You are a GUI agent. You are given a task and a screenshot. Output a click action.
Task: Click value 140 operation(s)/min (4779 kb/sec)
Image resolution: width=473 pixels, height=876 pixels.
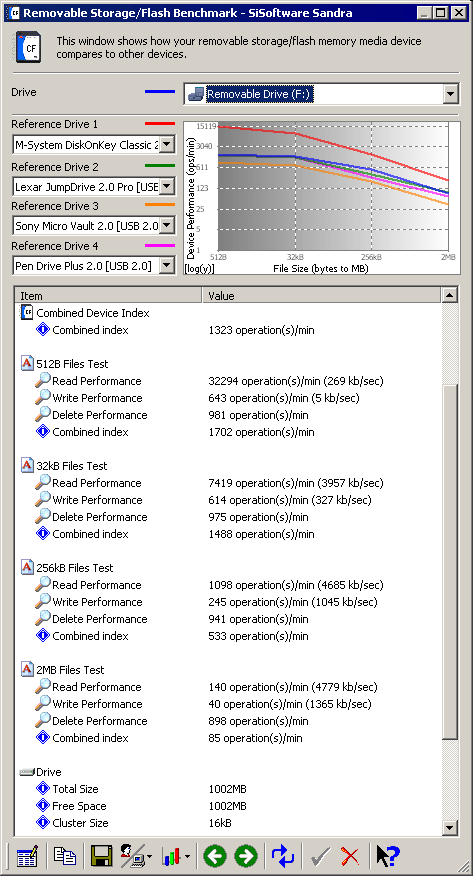click(293, 687)
